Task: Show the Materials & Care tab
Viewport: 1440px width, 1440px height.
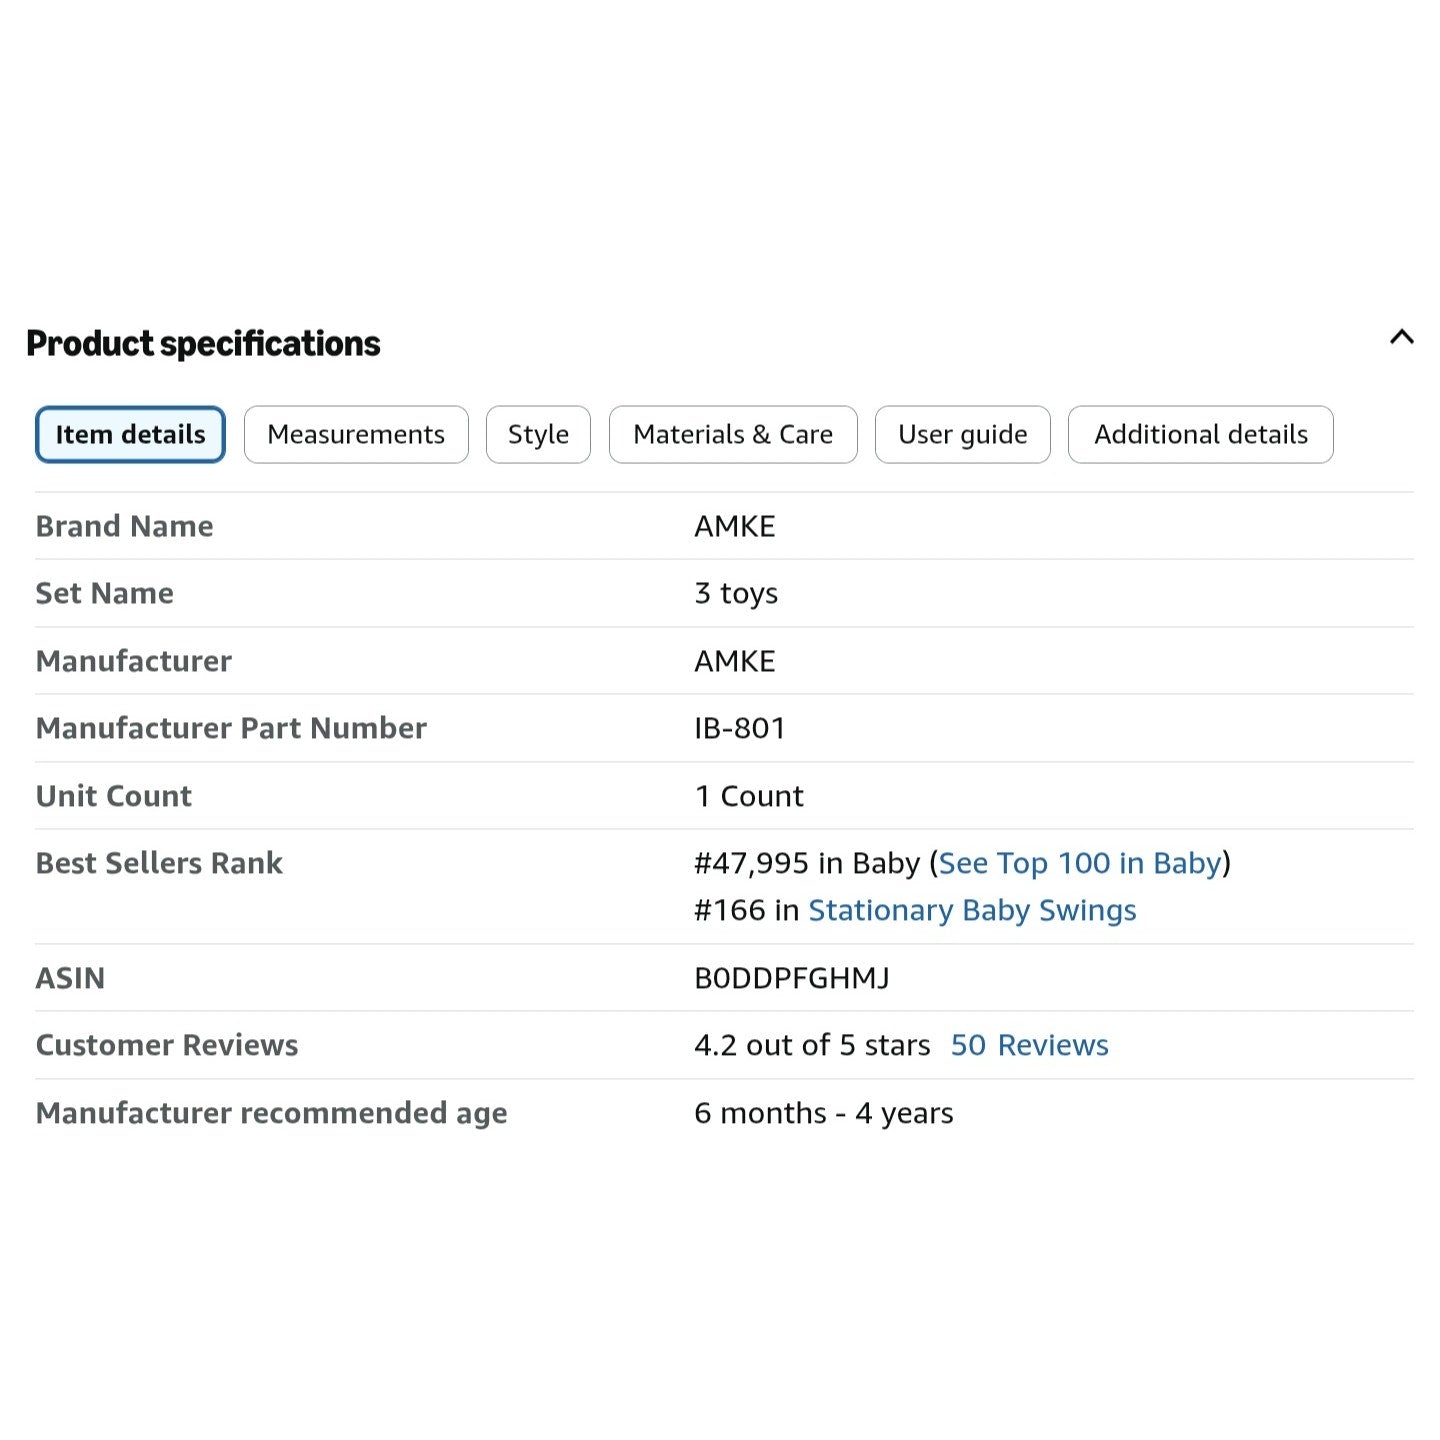Action: coord(733,434)
